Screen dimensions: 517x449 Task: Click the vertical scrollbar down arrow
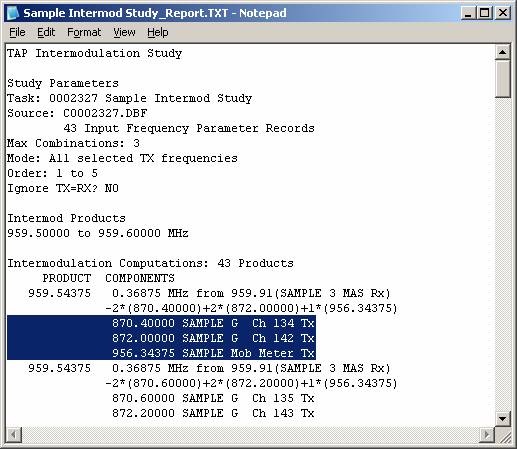[x=502, y=418]
